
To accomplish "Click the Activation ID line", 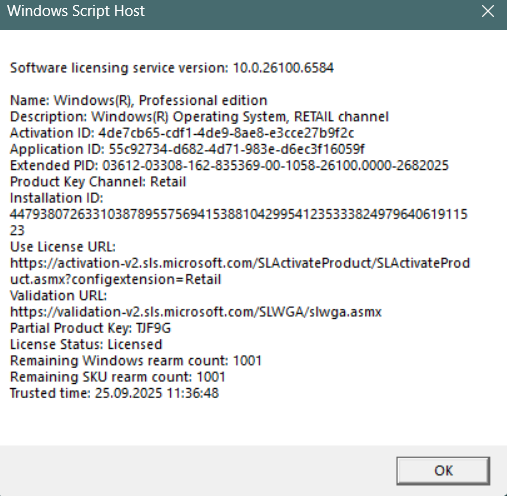I will click(182, 133).
